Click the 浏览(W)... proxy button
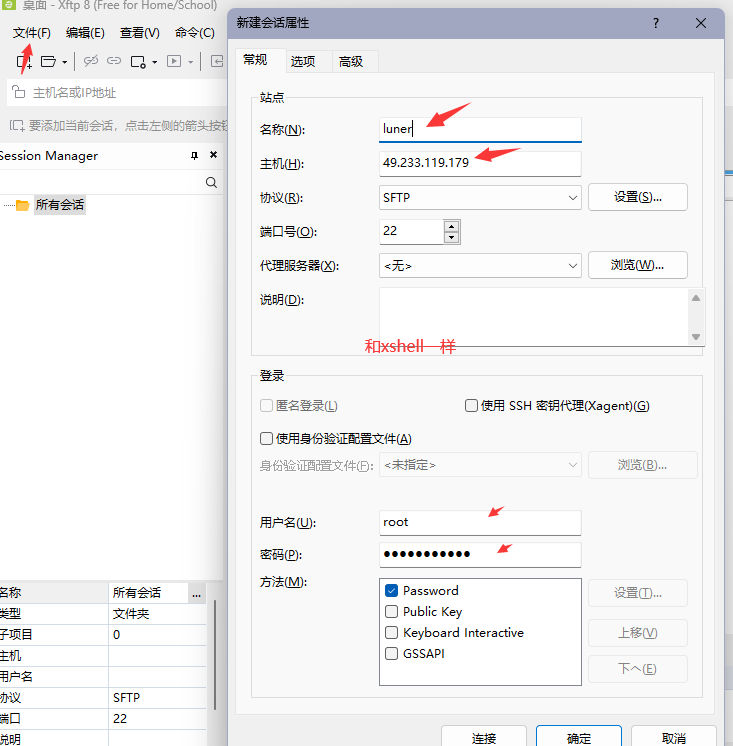Image resolution: width=733 pixels, height=746 pixels. (637, 265)
